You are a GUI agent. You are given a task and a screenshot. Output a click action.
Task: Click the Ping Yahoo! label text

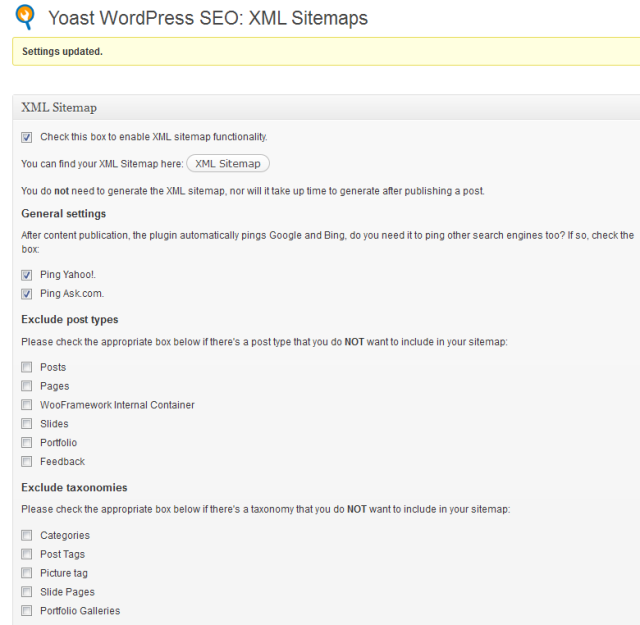(x=66, y=275)
